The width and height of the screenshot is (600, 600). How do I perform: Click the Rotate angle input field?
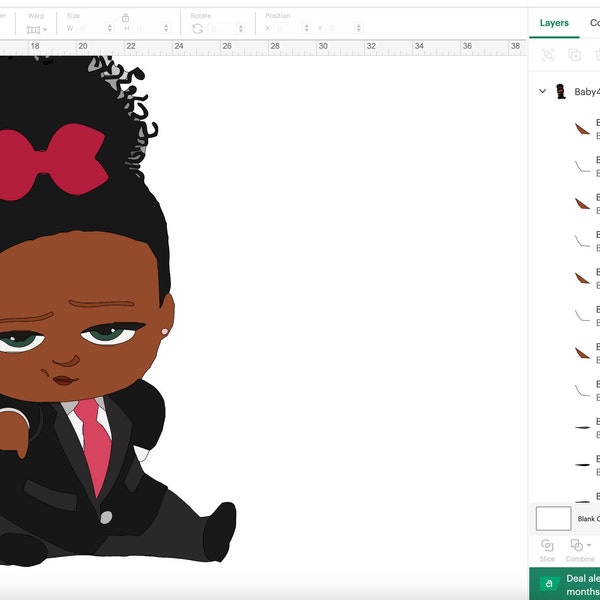point(222,29)
